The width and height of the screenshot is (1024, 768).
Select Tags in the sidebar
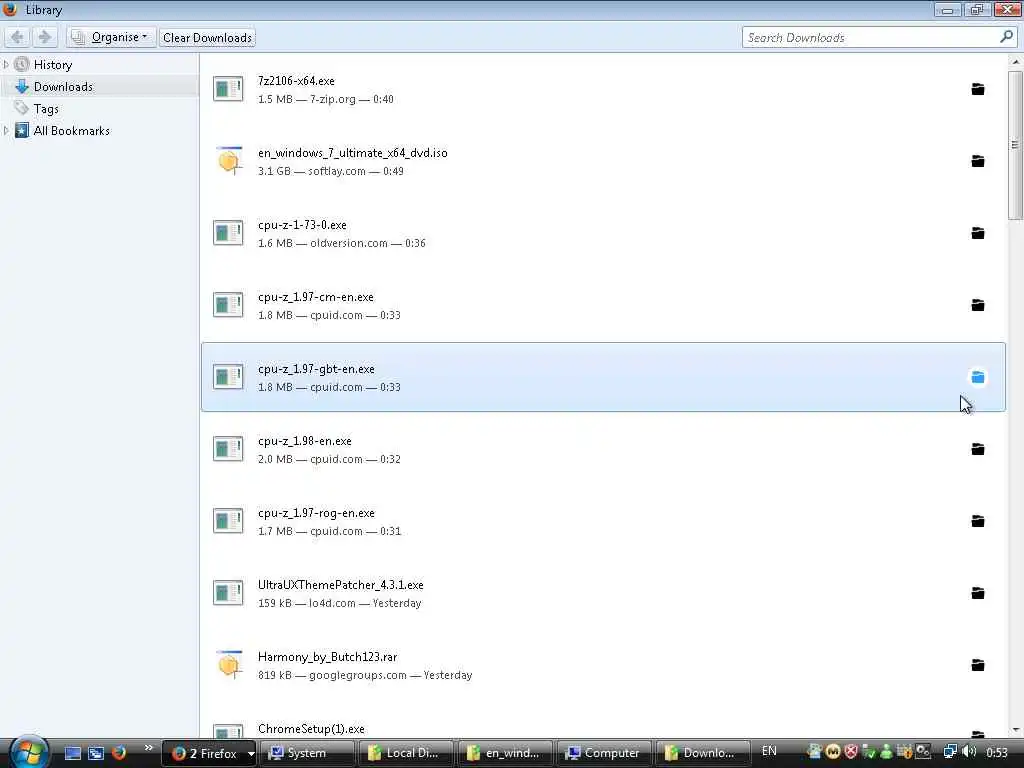point(46,109)
